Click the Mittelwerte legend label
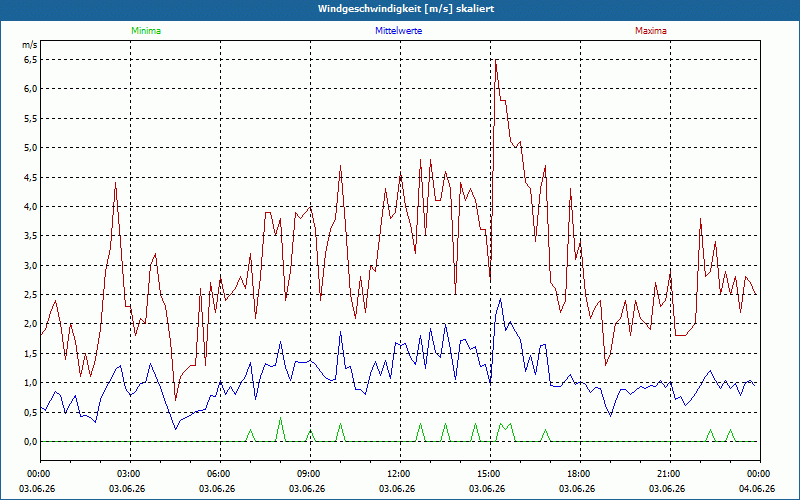The width and height of the screenshot is (800, 500). pyautogui.click(x=398, y=31)
